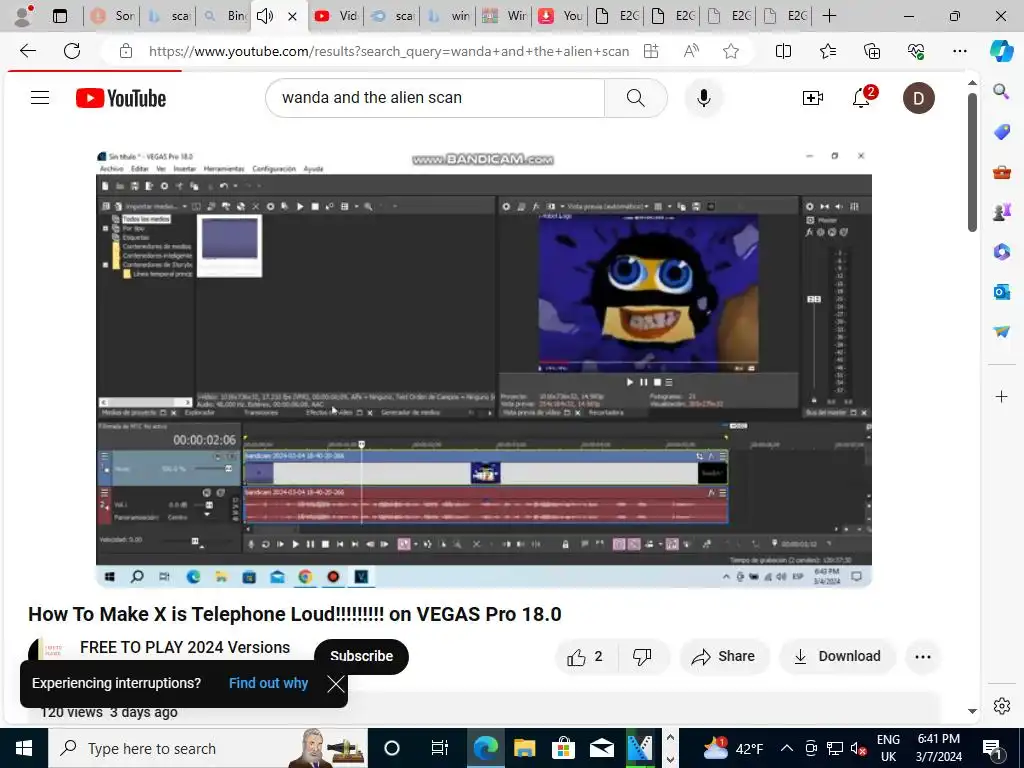This screenshot has height=768, width=1024.
Task: Open sidebar Drop paper plane icon
Action: click(x=1001, y=332)
